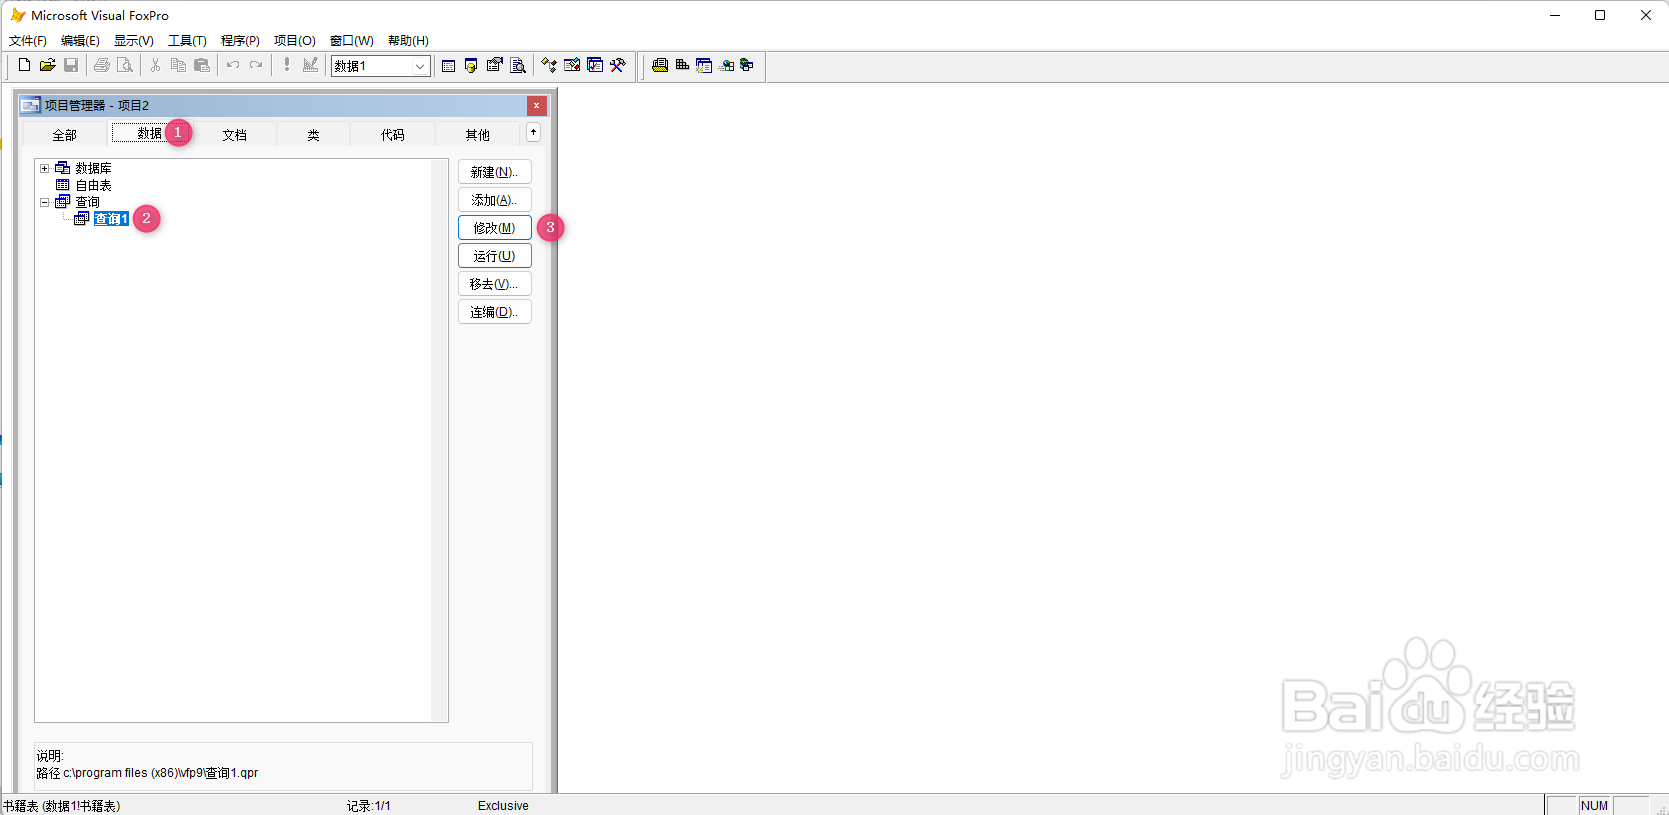Screen dimensions: 1669x815
Task: Open the 显示(V) menu
Action: coord(133,41)
